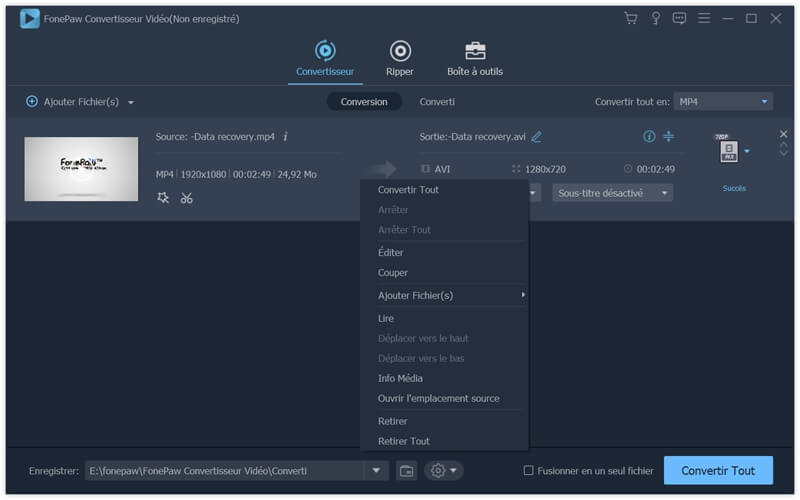
Task: Open the feedback chat icon
Action: pyautogui.click(x=679, y=19)
